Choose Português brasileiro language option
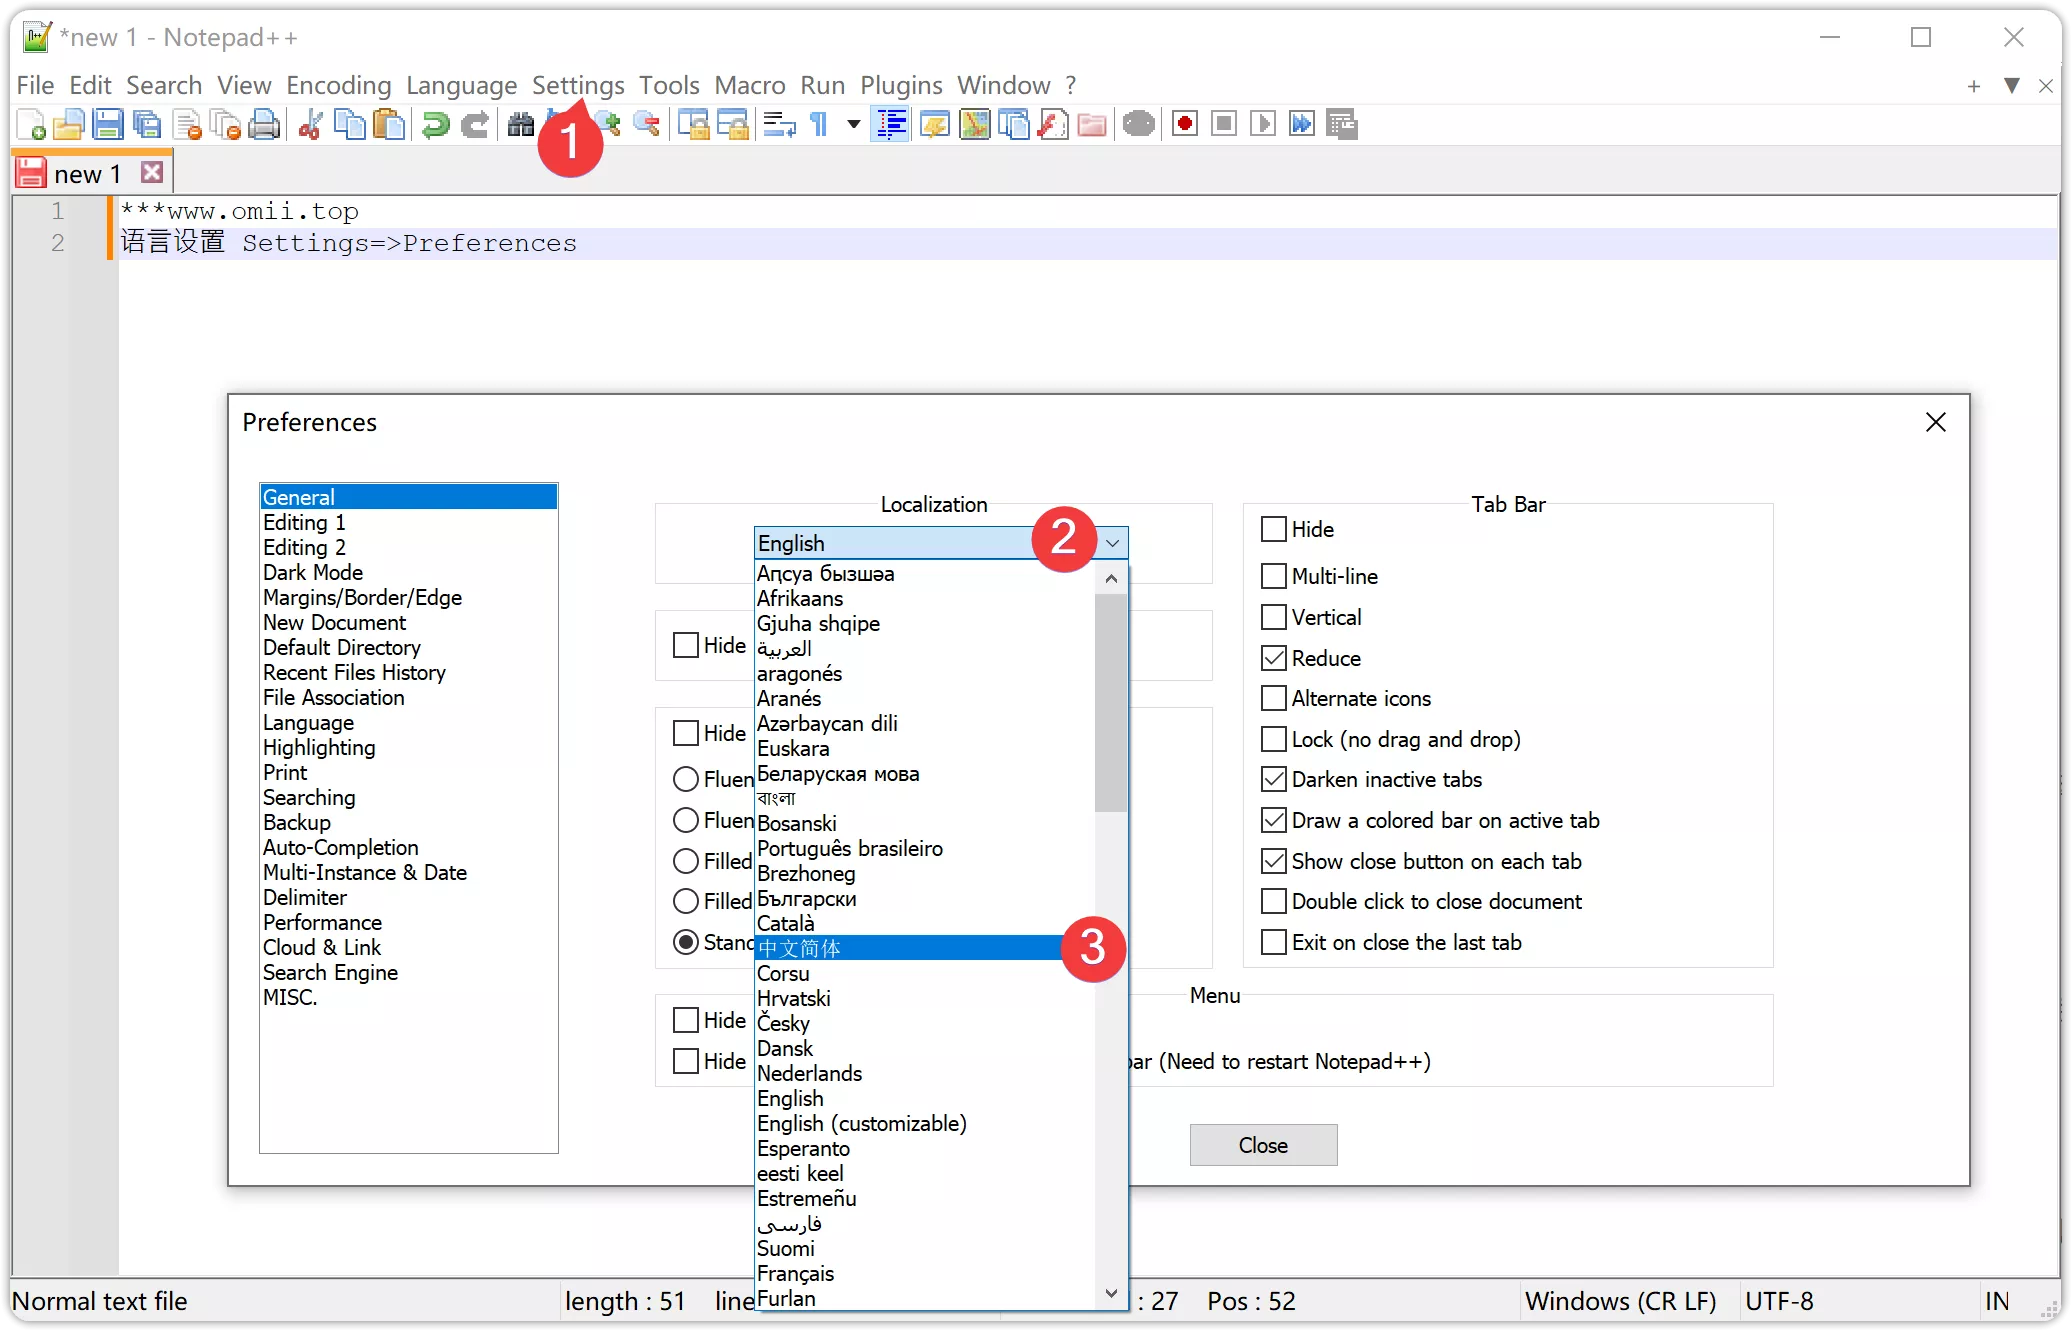Image resolution: width=2072 pixels, height=1331 pixels. point(924,848)
